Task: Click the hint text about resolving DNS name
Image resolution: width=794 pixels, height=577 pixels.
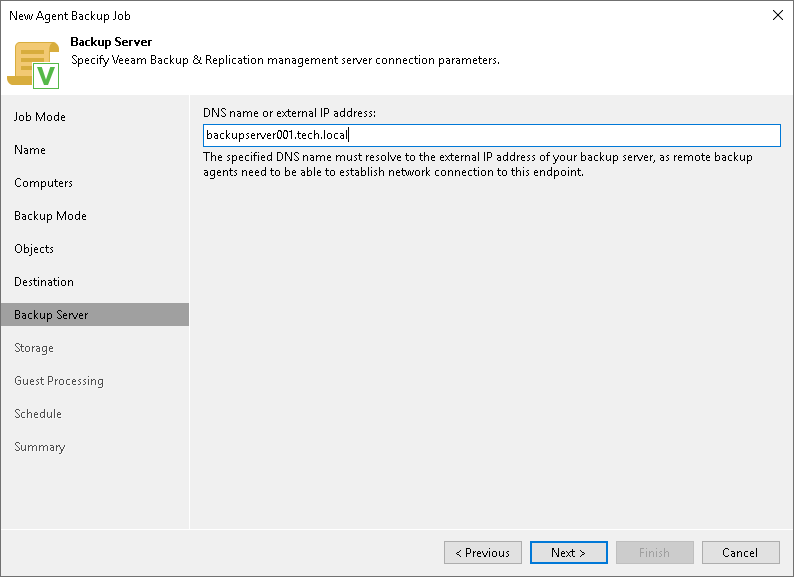Action: [478, 165]
